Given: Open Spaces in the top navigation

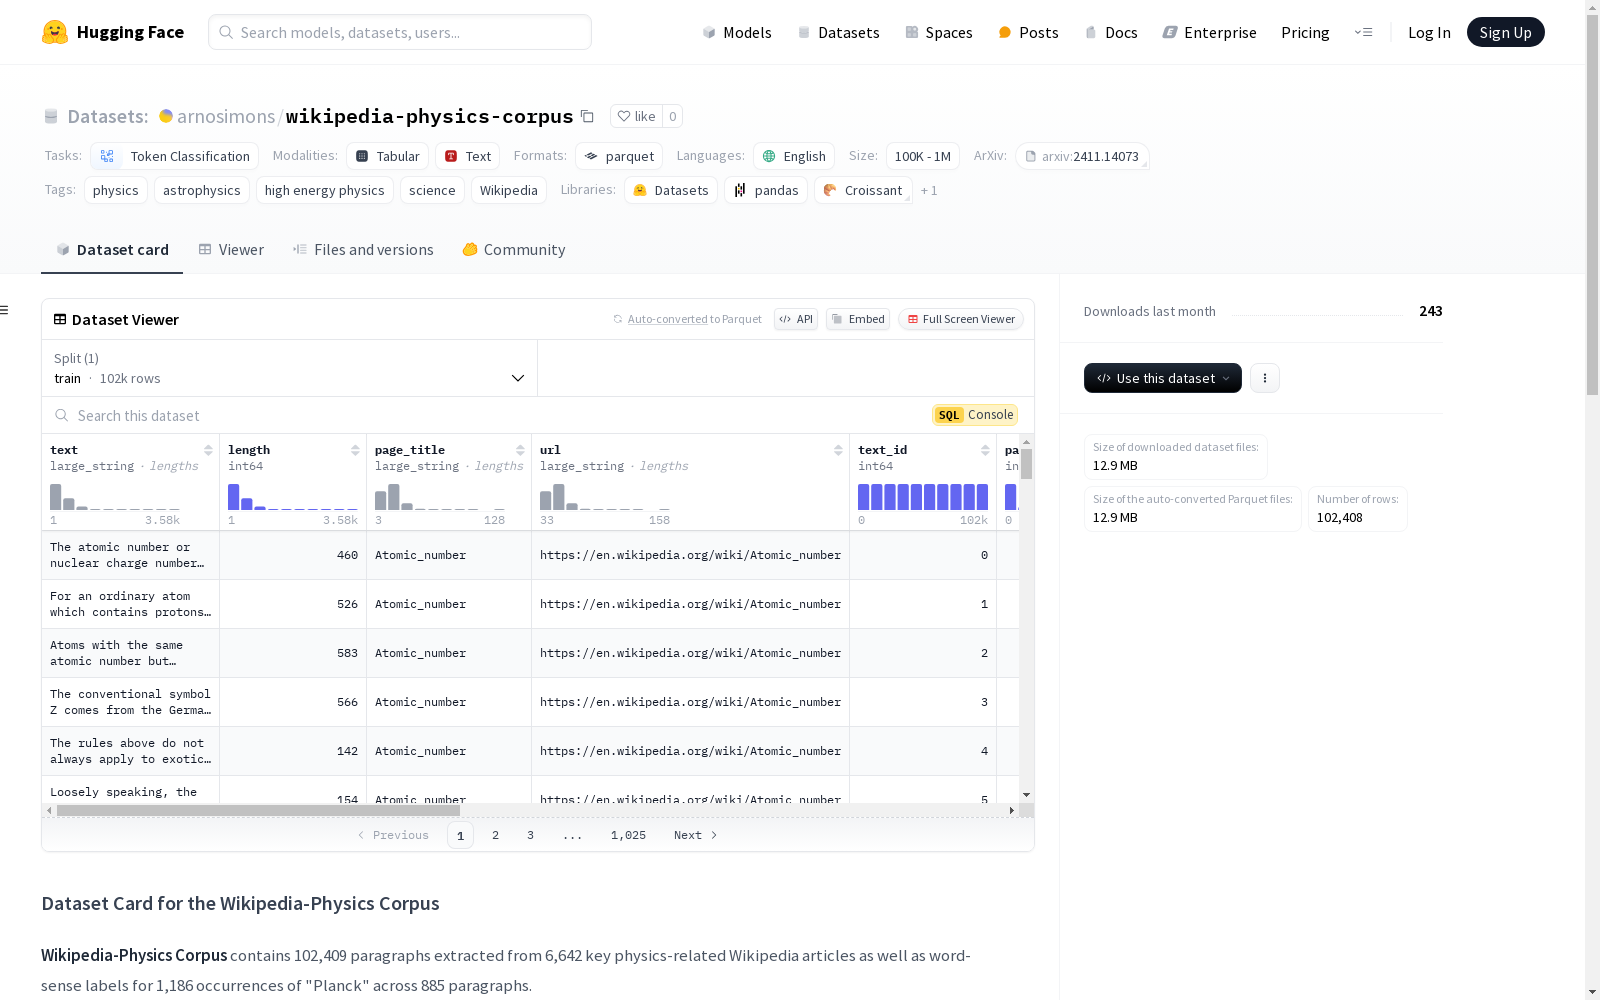Looking at the screenshot, I should coord(939,32).
